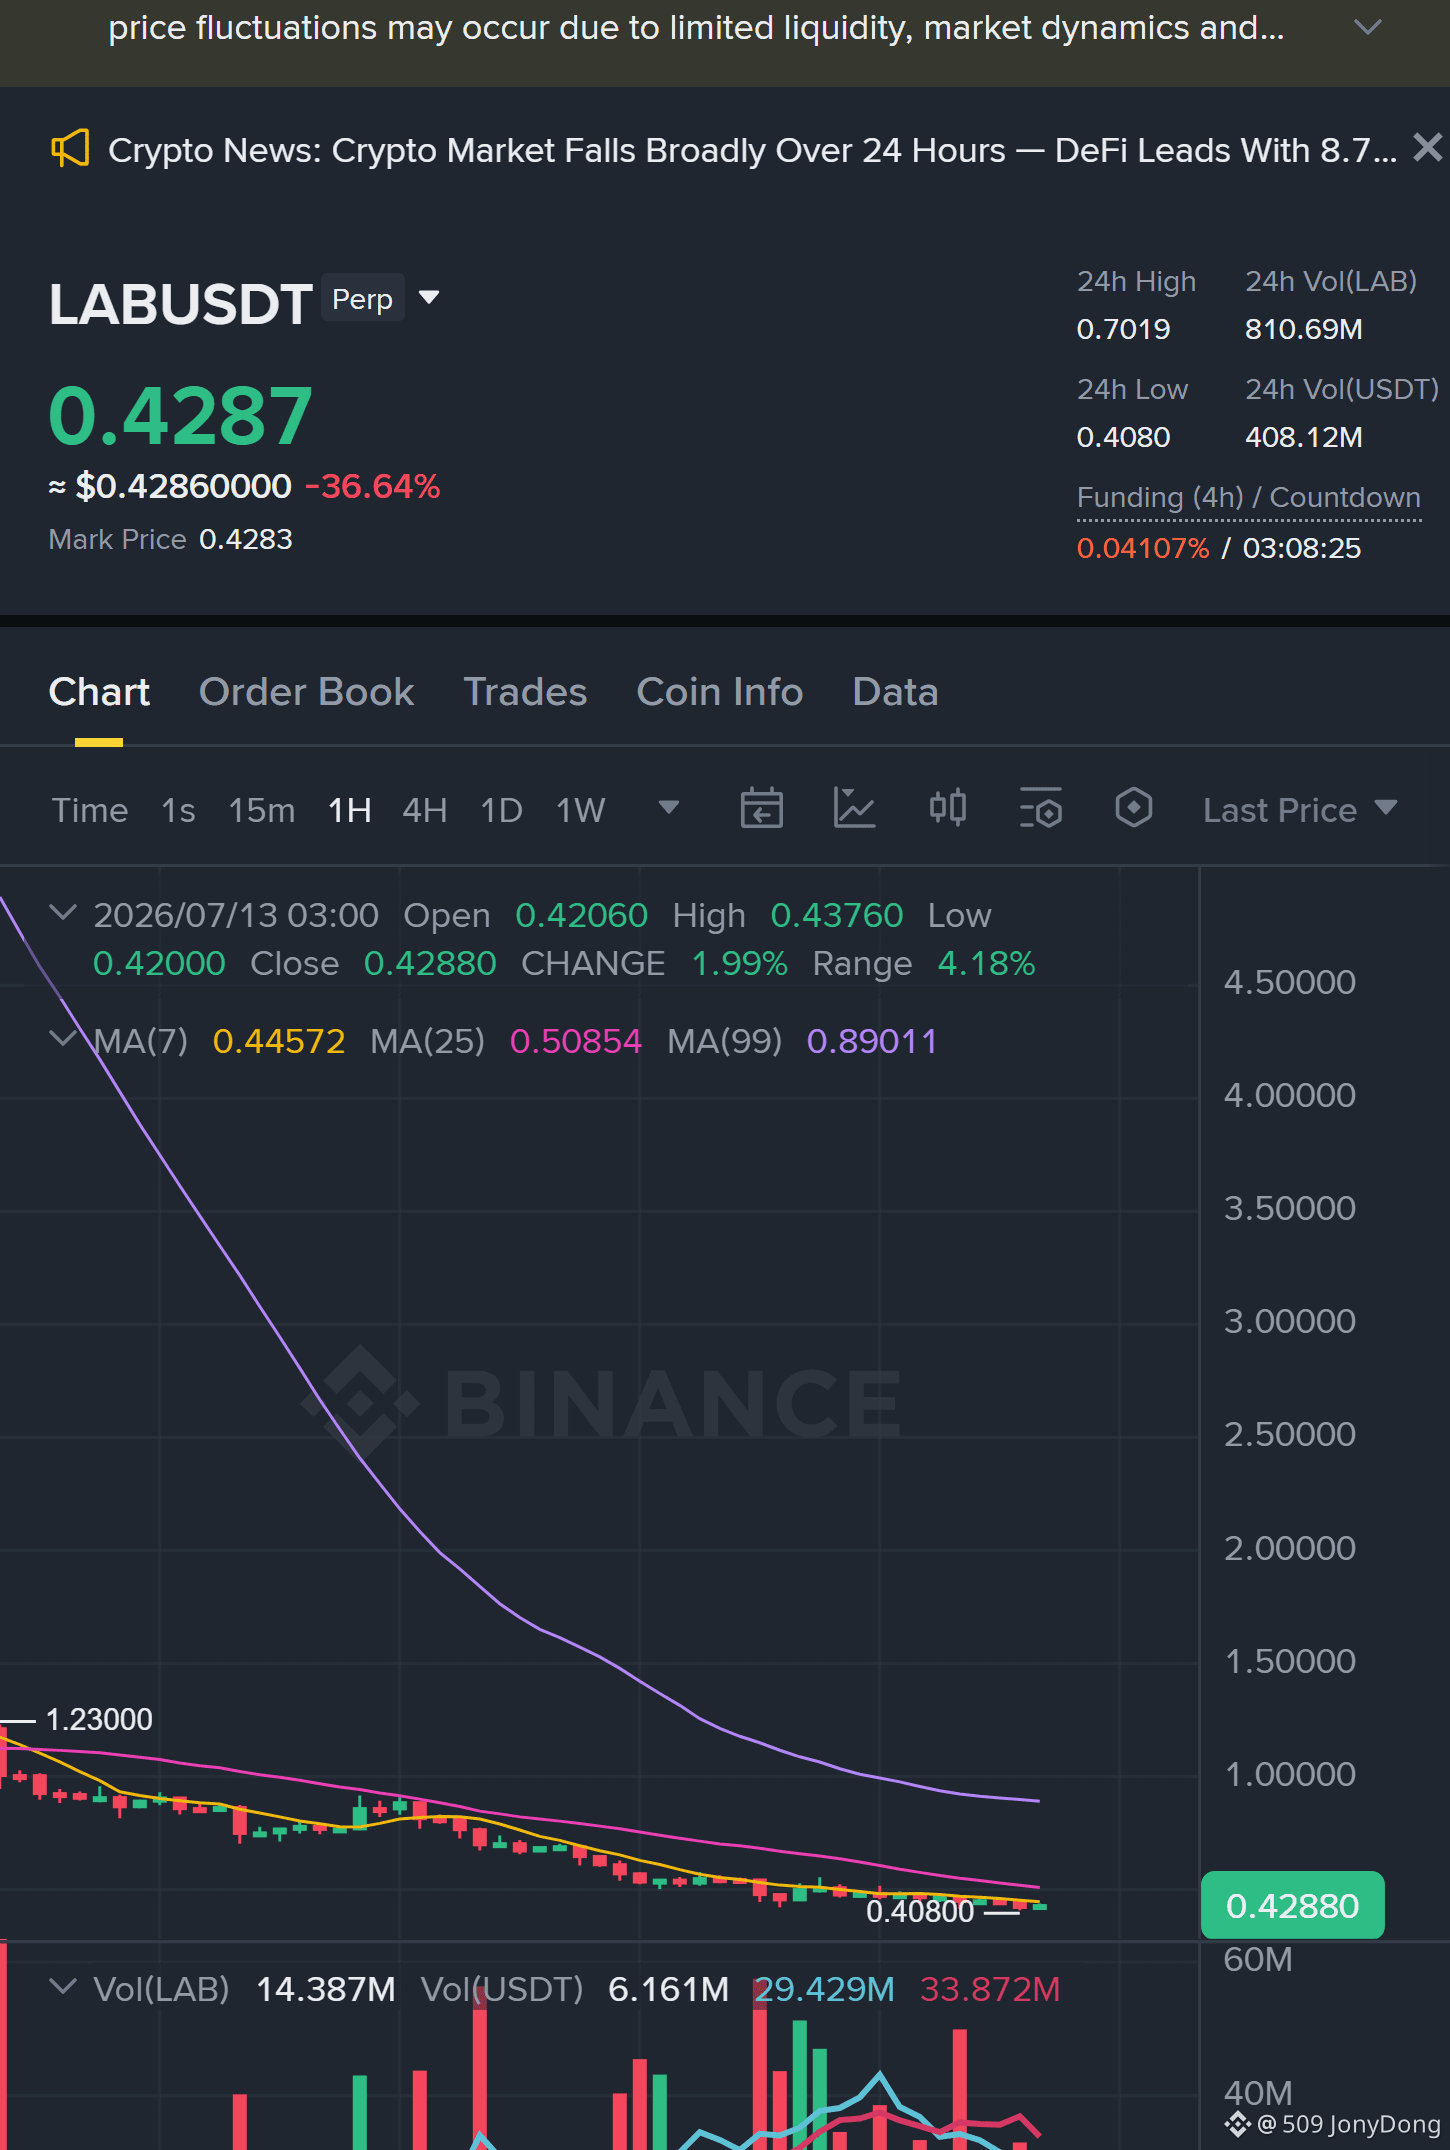Click the candle date 2026/07/13 03:00

click(236, 916)
